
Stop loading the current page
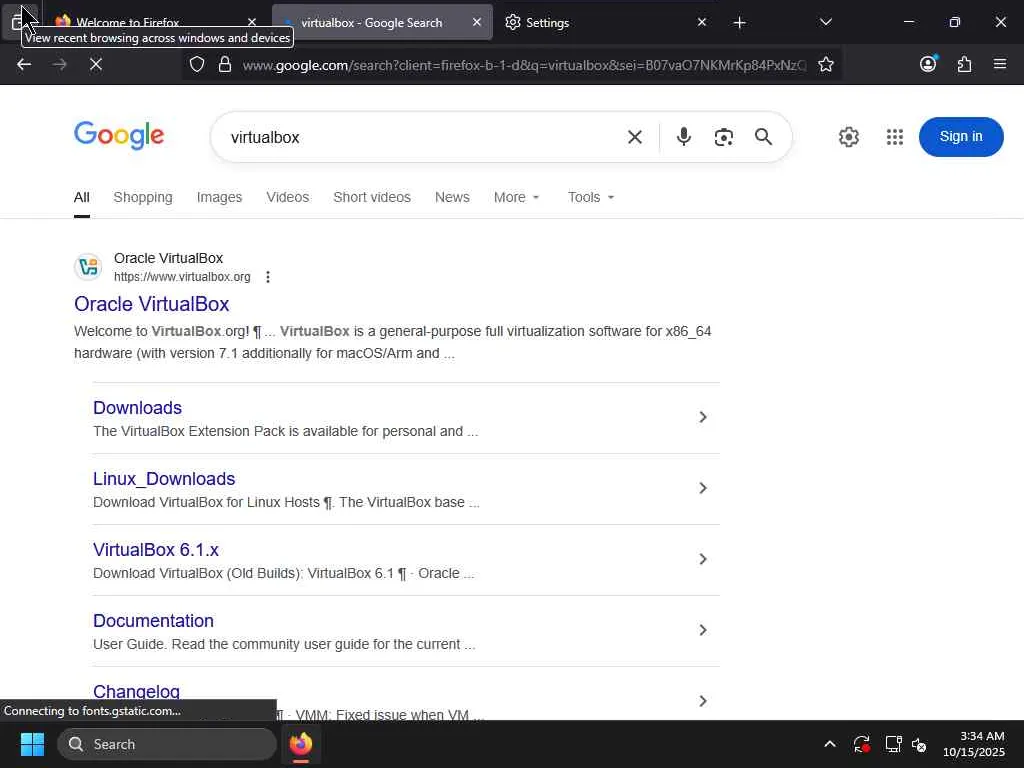[x=95, y=65]
